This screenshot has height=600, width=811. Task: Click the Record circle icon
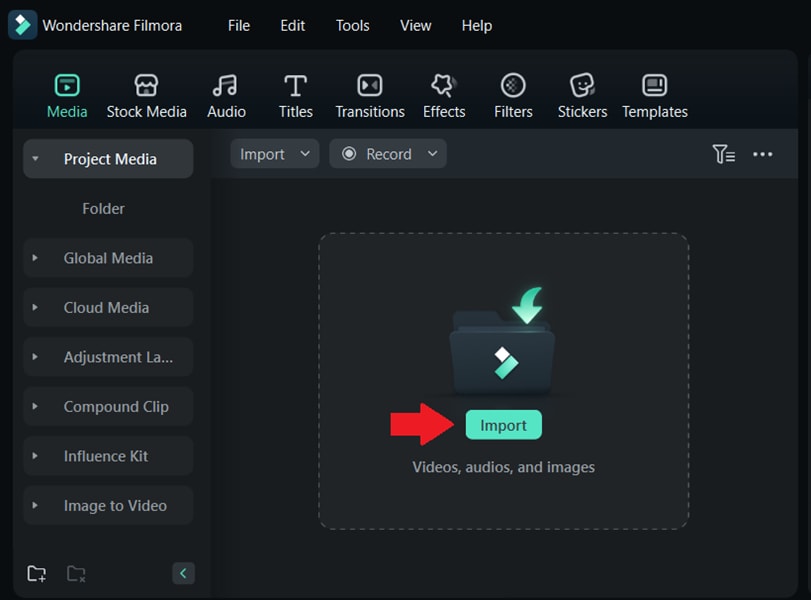(349, 154)
